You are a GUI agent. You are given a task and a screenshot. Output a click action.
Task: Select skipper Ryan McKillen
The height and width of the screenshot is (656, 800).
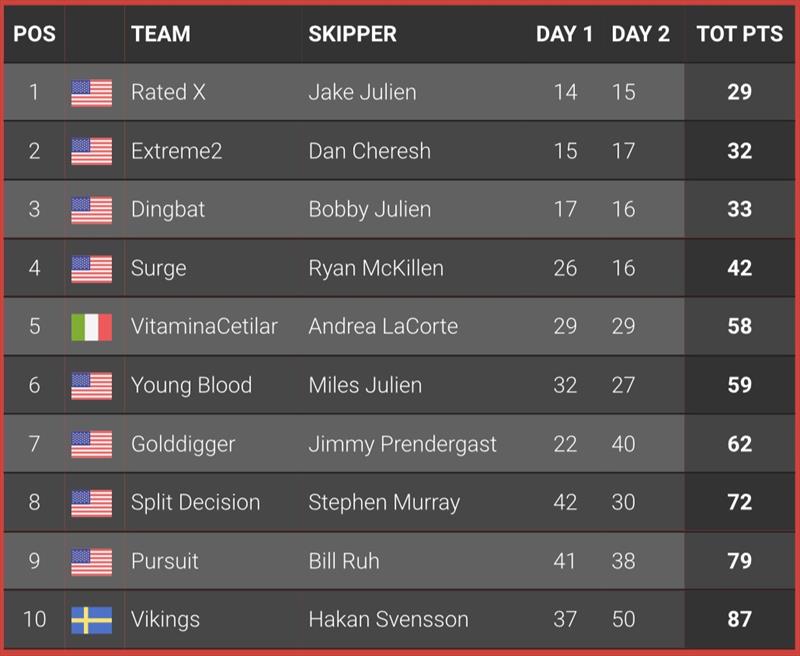[x=376, y=268]
